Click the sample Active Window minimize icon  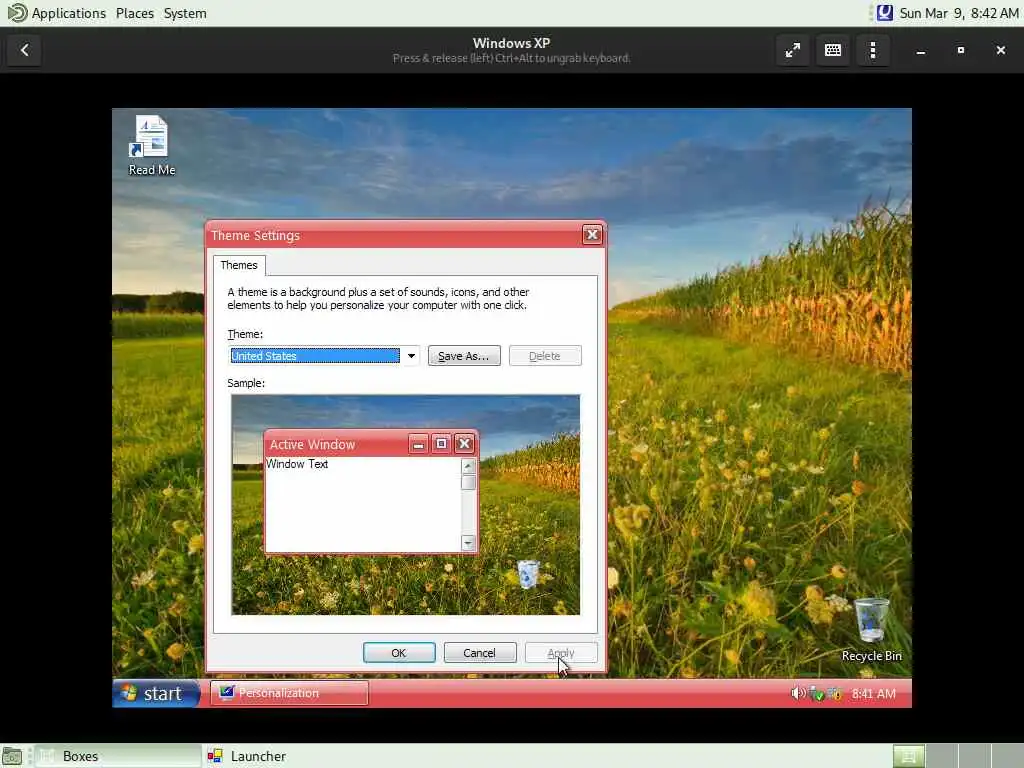(418, 444)
